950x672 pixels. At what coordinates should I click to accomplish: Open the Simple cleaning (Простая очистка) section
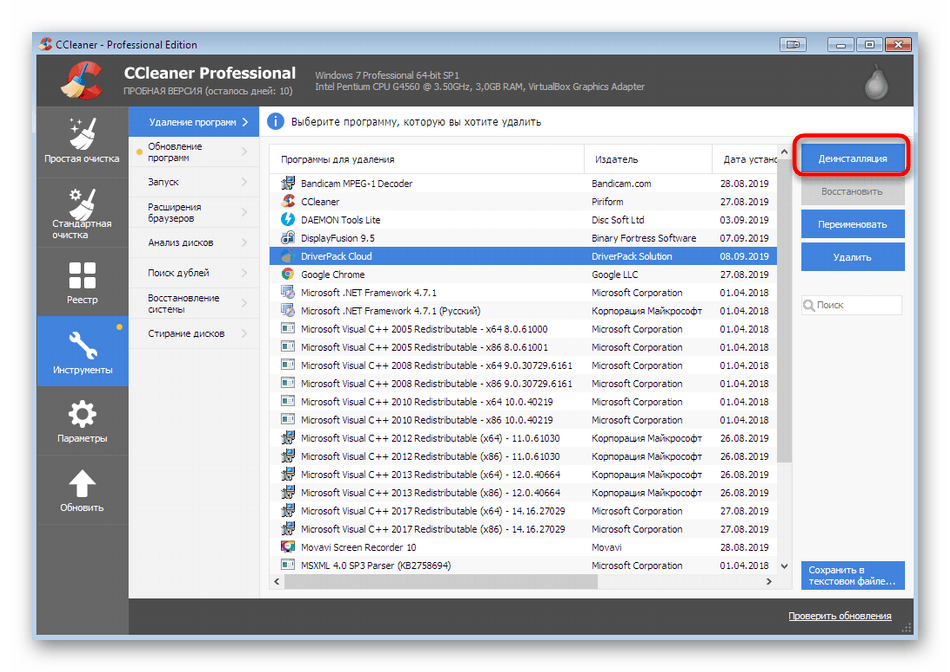click(82, 141)
